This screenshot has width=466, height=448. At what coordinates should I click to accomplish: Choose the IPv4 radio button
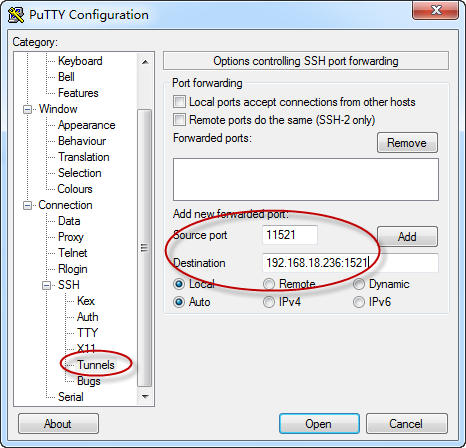click(x=269, y=302)
